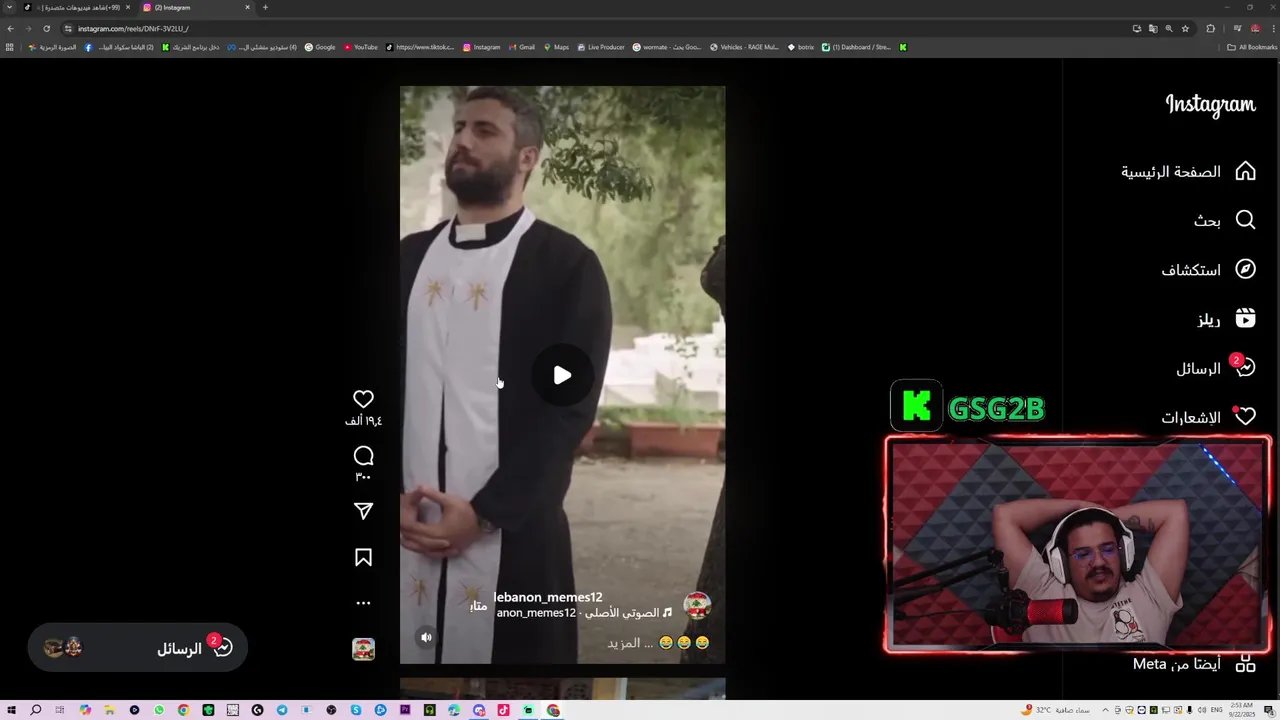
Task: View site information icon in address bar
Action: click(x=68, y=28)
